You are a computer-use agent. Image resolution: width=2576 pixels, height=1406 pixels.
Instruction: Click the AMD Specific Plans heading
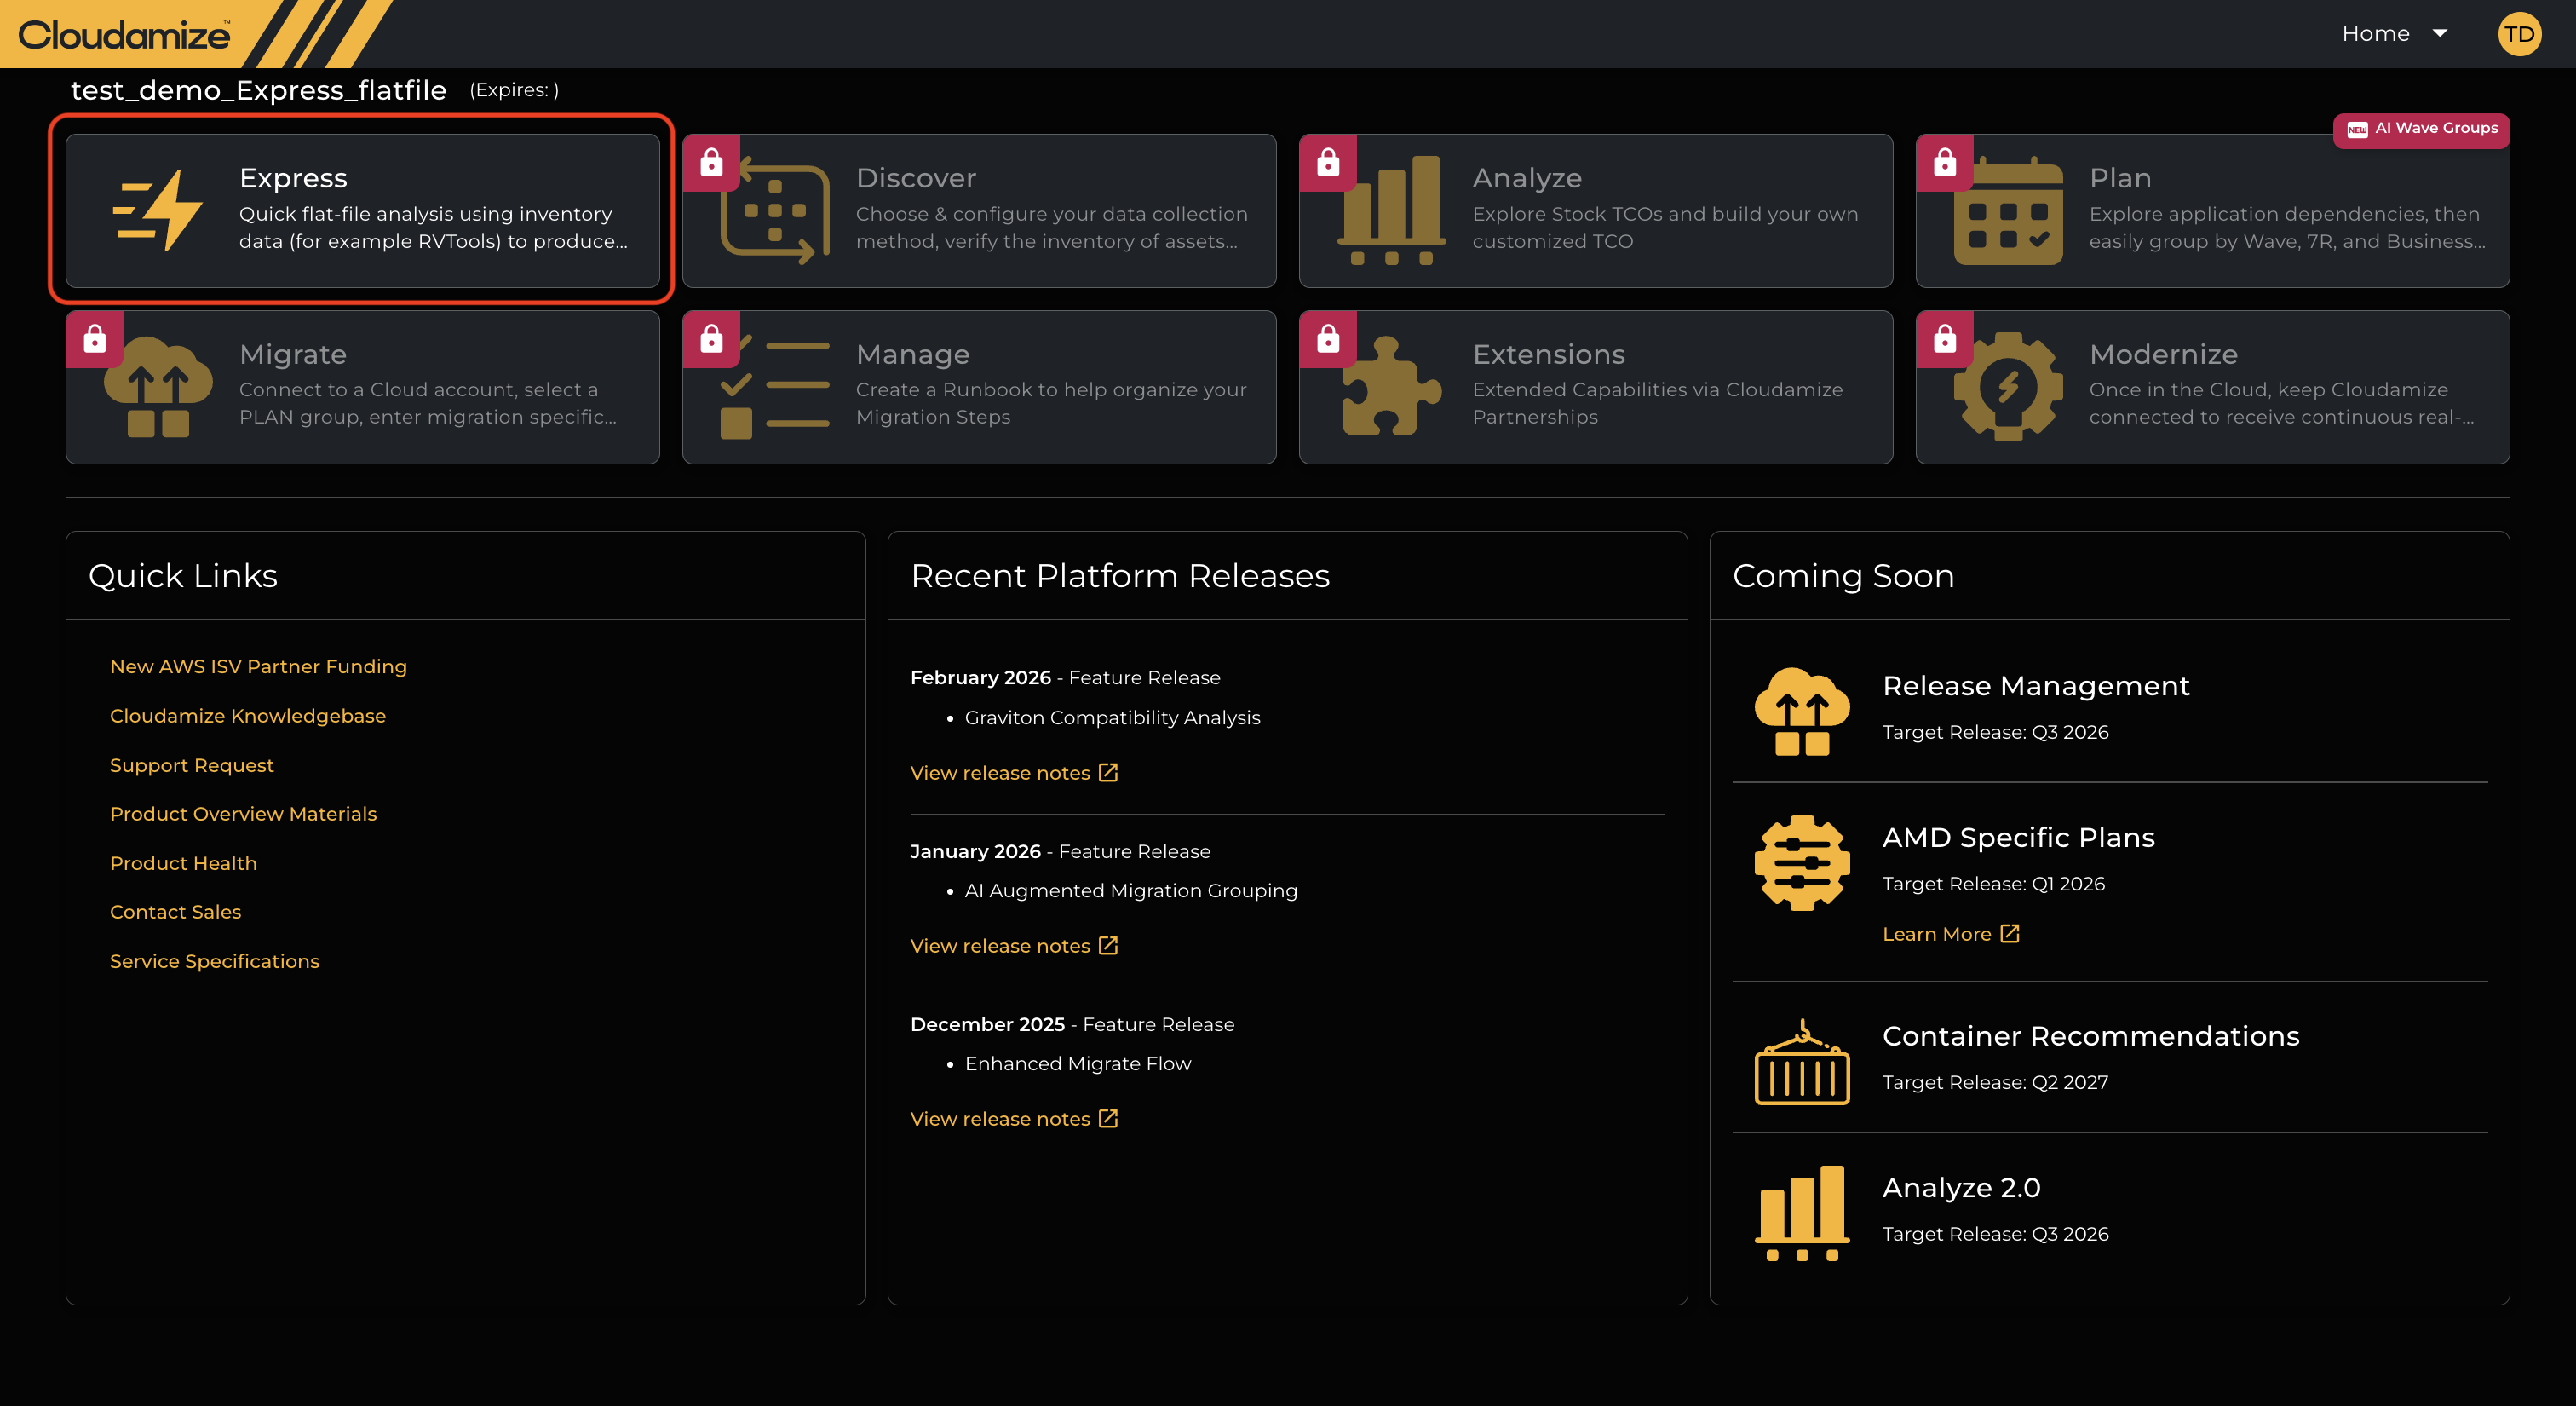(2018, 838)
